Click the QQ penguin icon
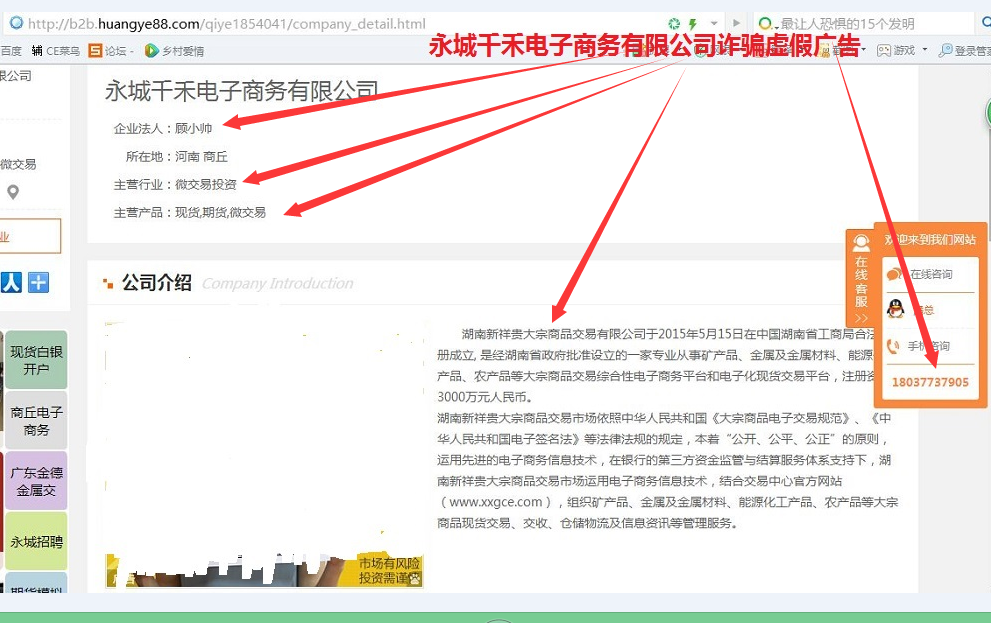This screenshot has width=991, height=623. pyautogui.click(x=896, y=309)
